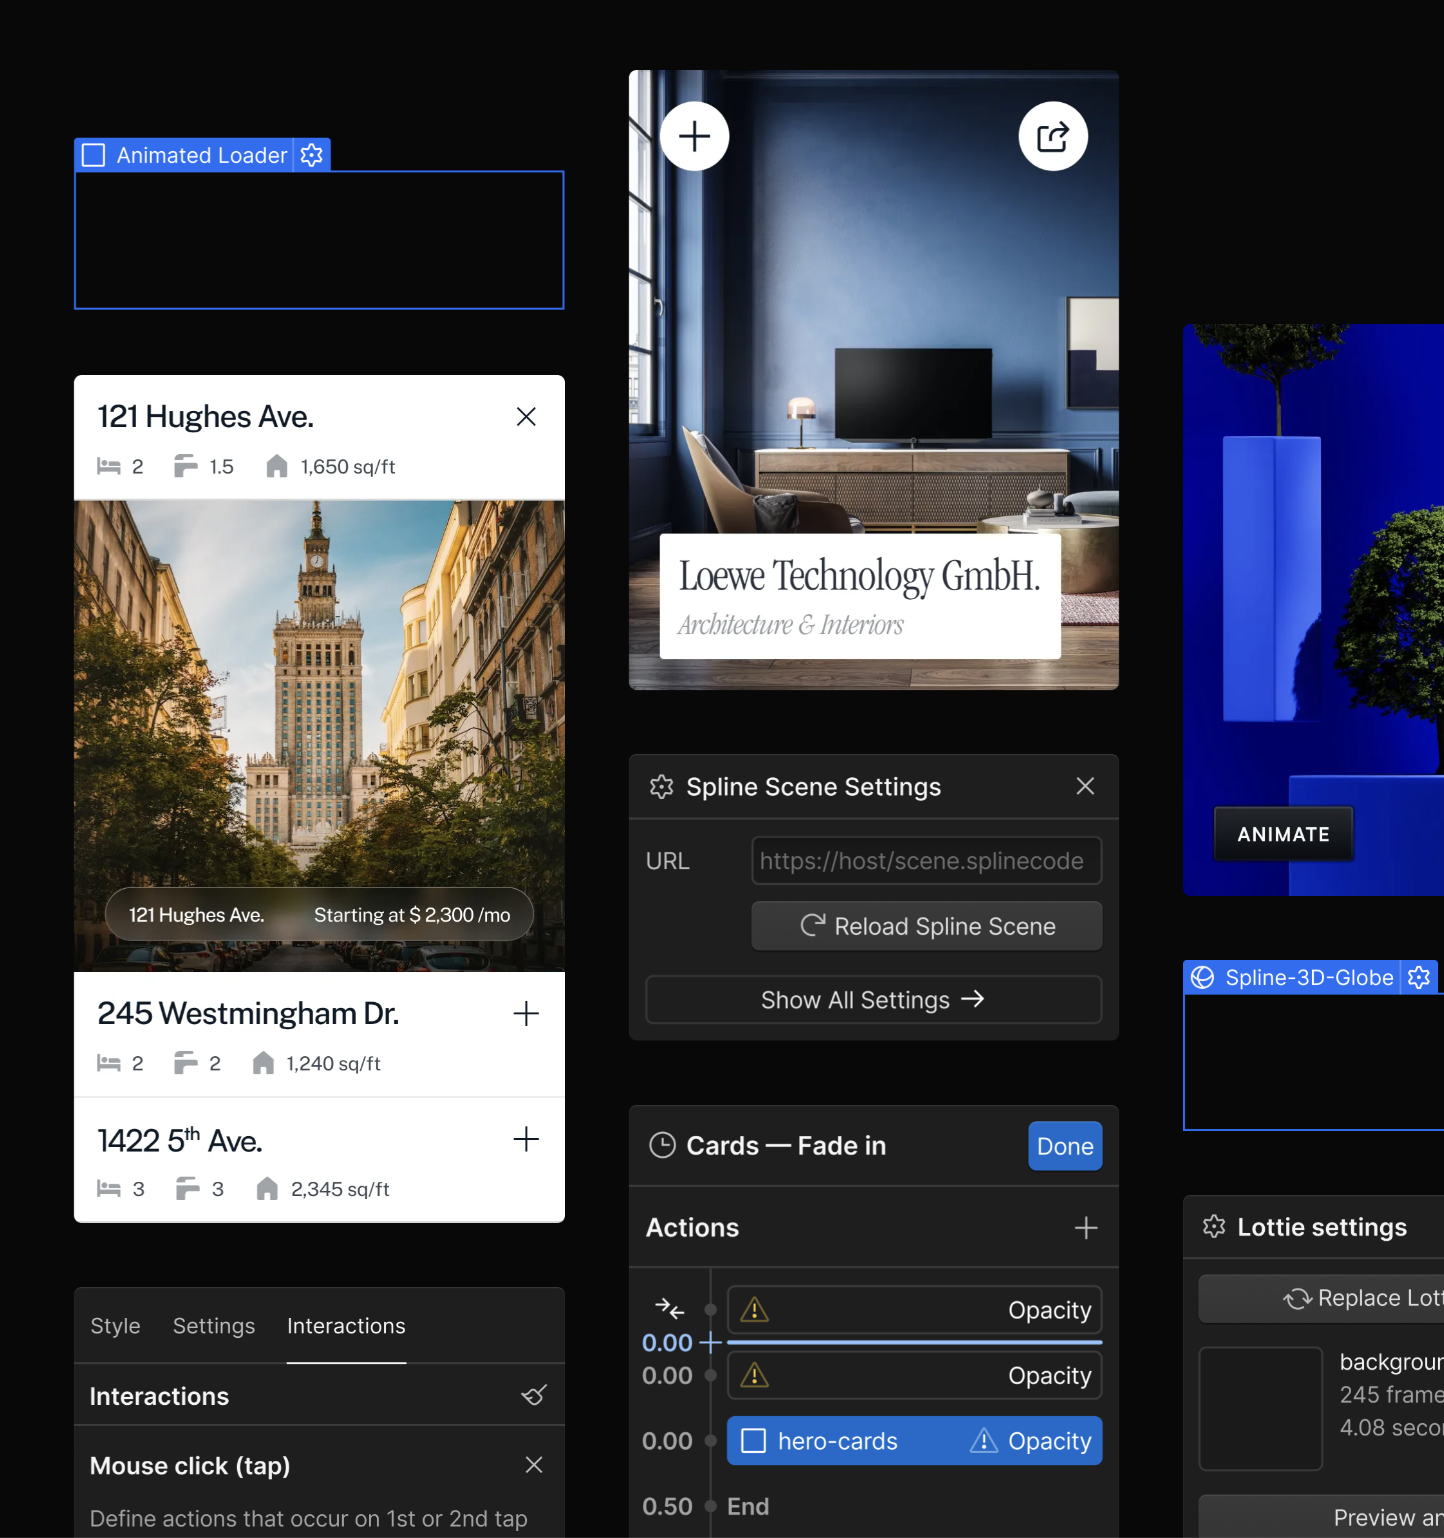Toggle the hero-cards element checkbox
Screen dimensions: 1444x1538
[x=753, y=1441]
